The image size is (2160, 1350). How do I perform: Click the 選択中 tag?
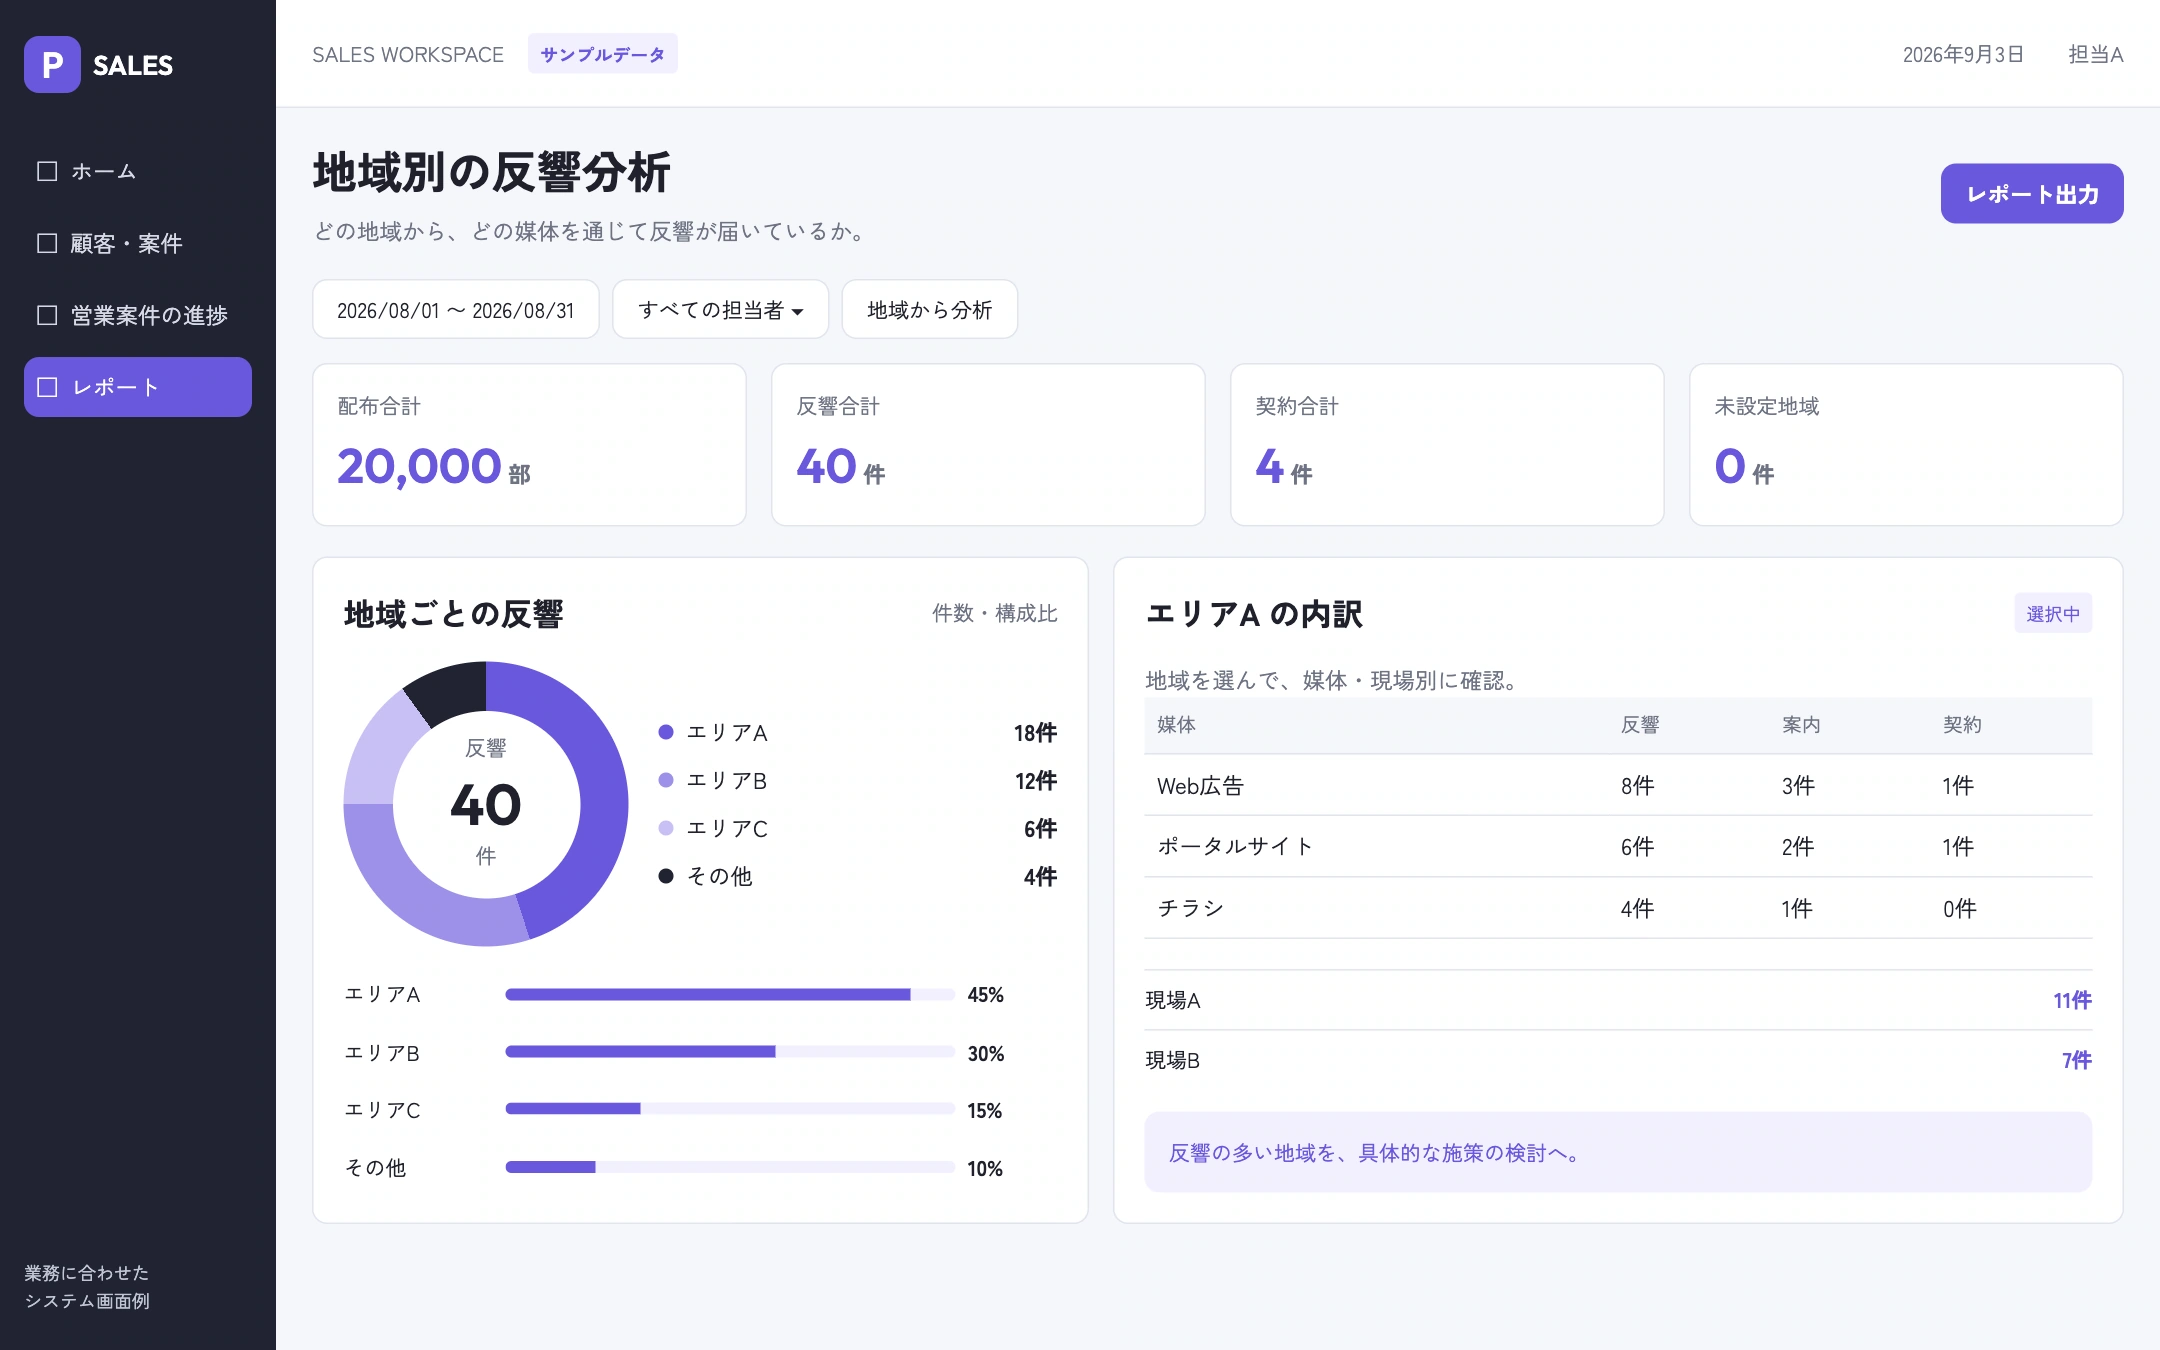(x=2053, y=614)
